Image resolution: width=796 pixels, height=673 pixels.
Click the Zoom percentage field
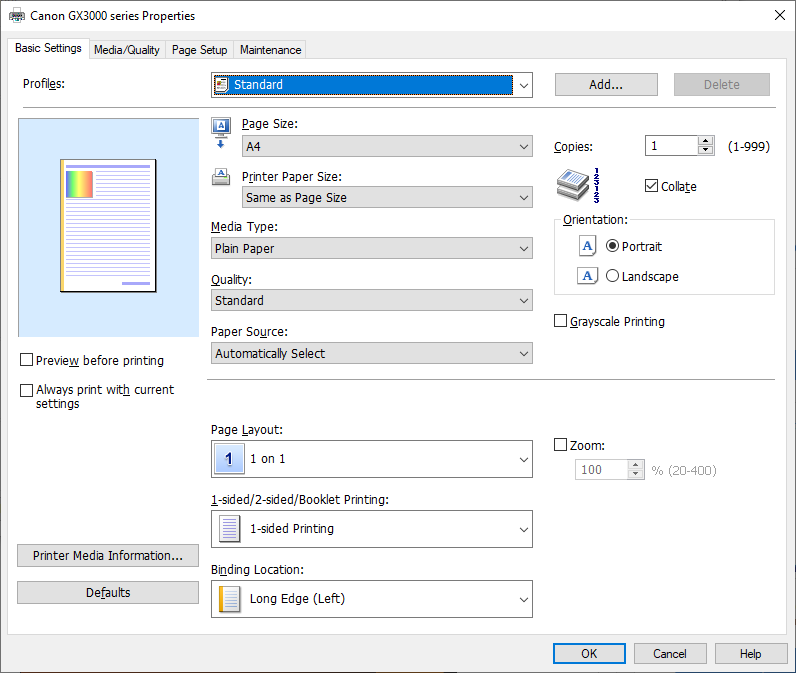[602, 469]
